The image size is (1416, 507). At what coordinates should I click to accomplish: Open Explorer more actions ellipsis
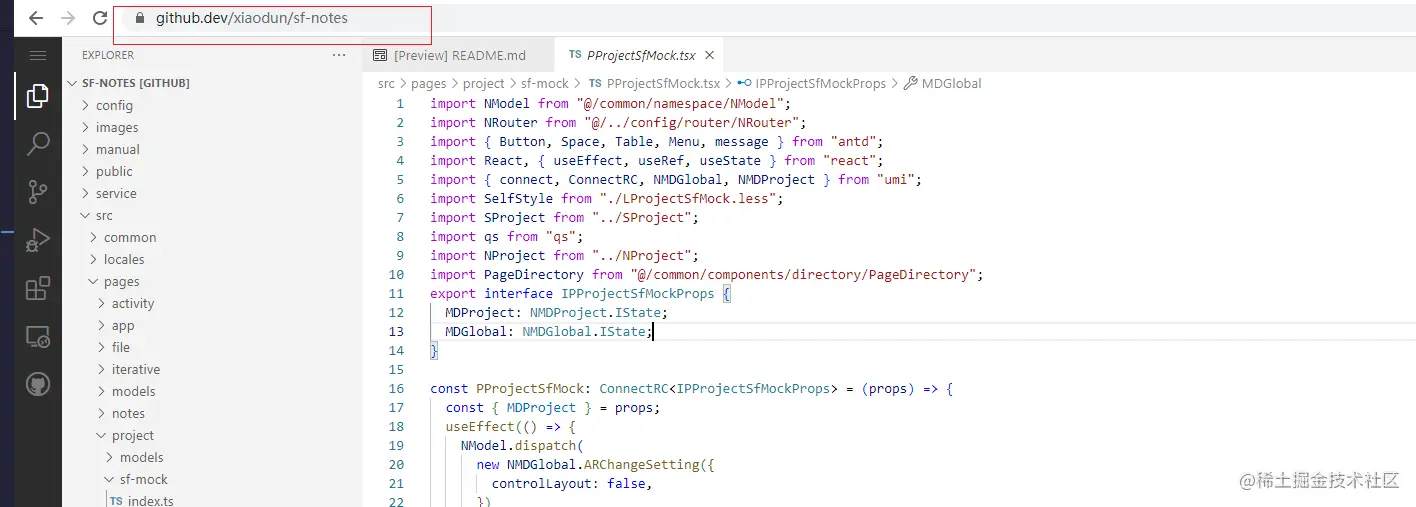[339, 55]
